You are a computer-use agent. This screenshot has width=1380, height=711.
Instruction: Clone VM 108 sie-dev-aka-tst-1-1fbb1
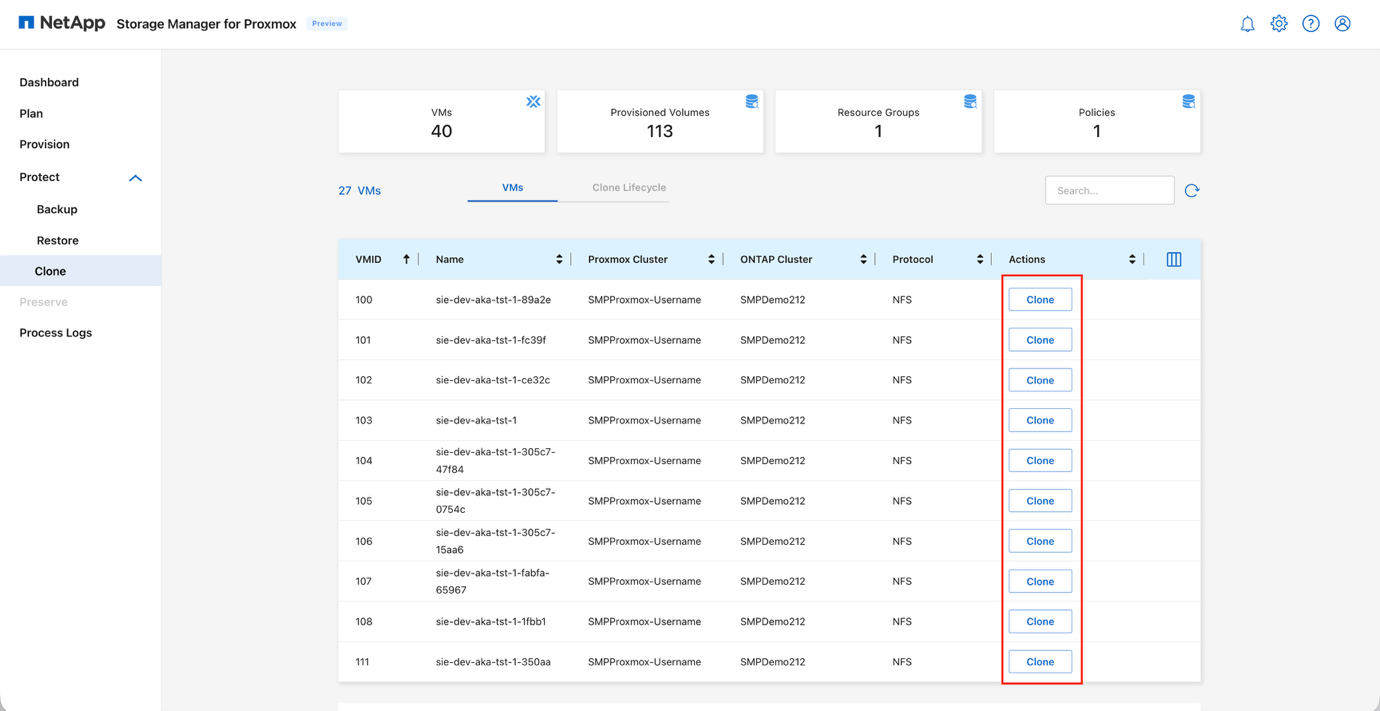point(1040,621)
